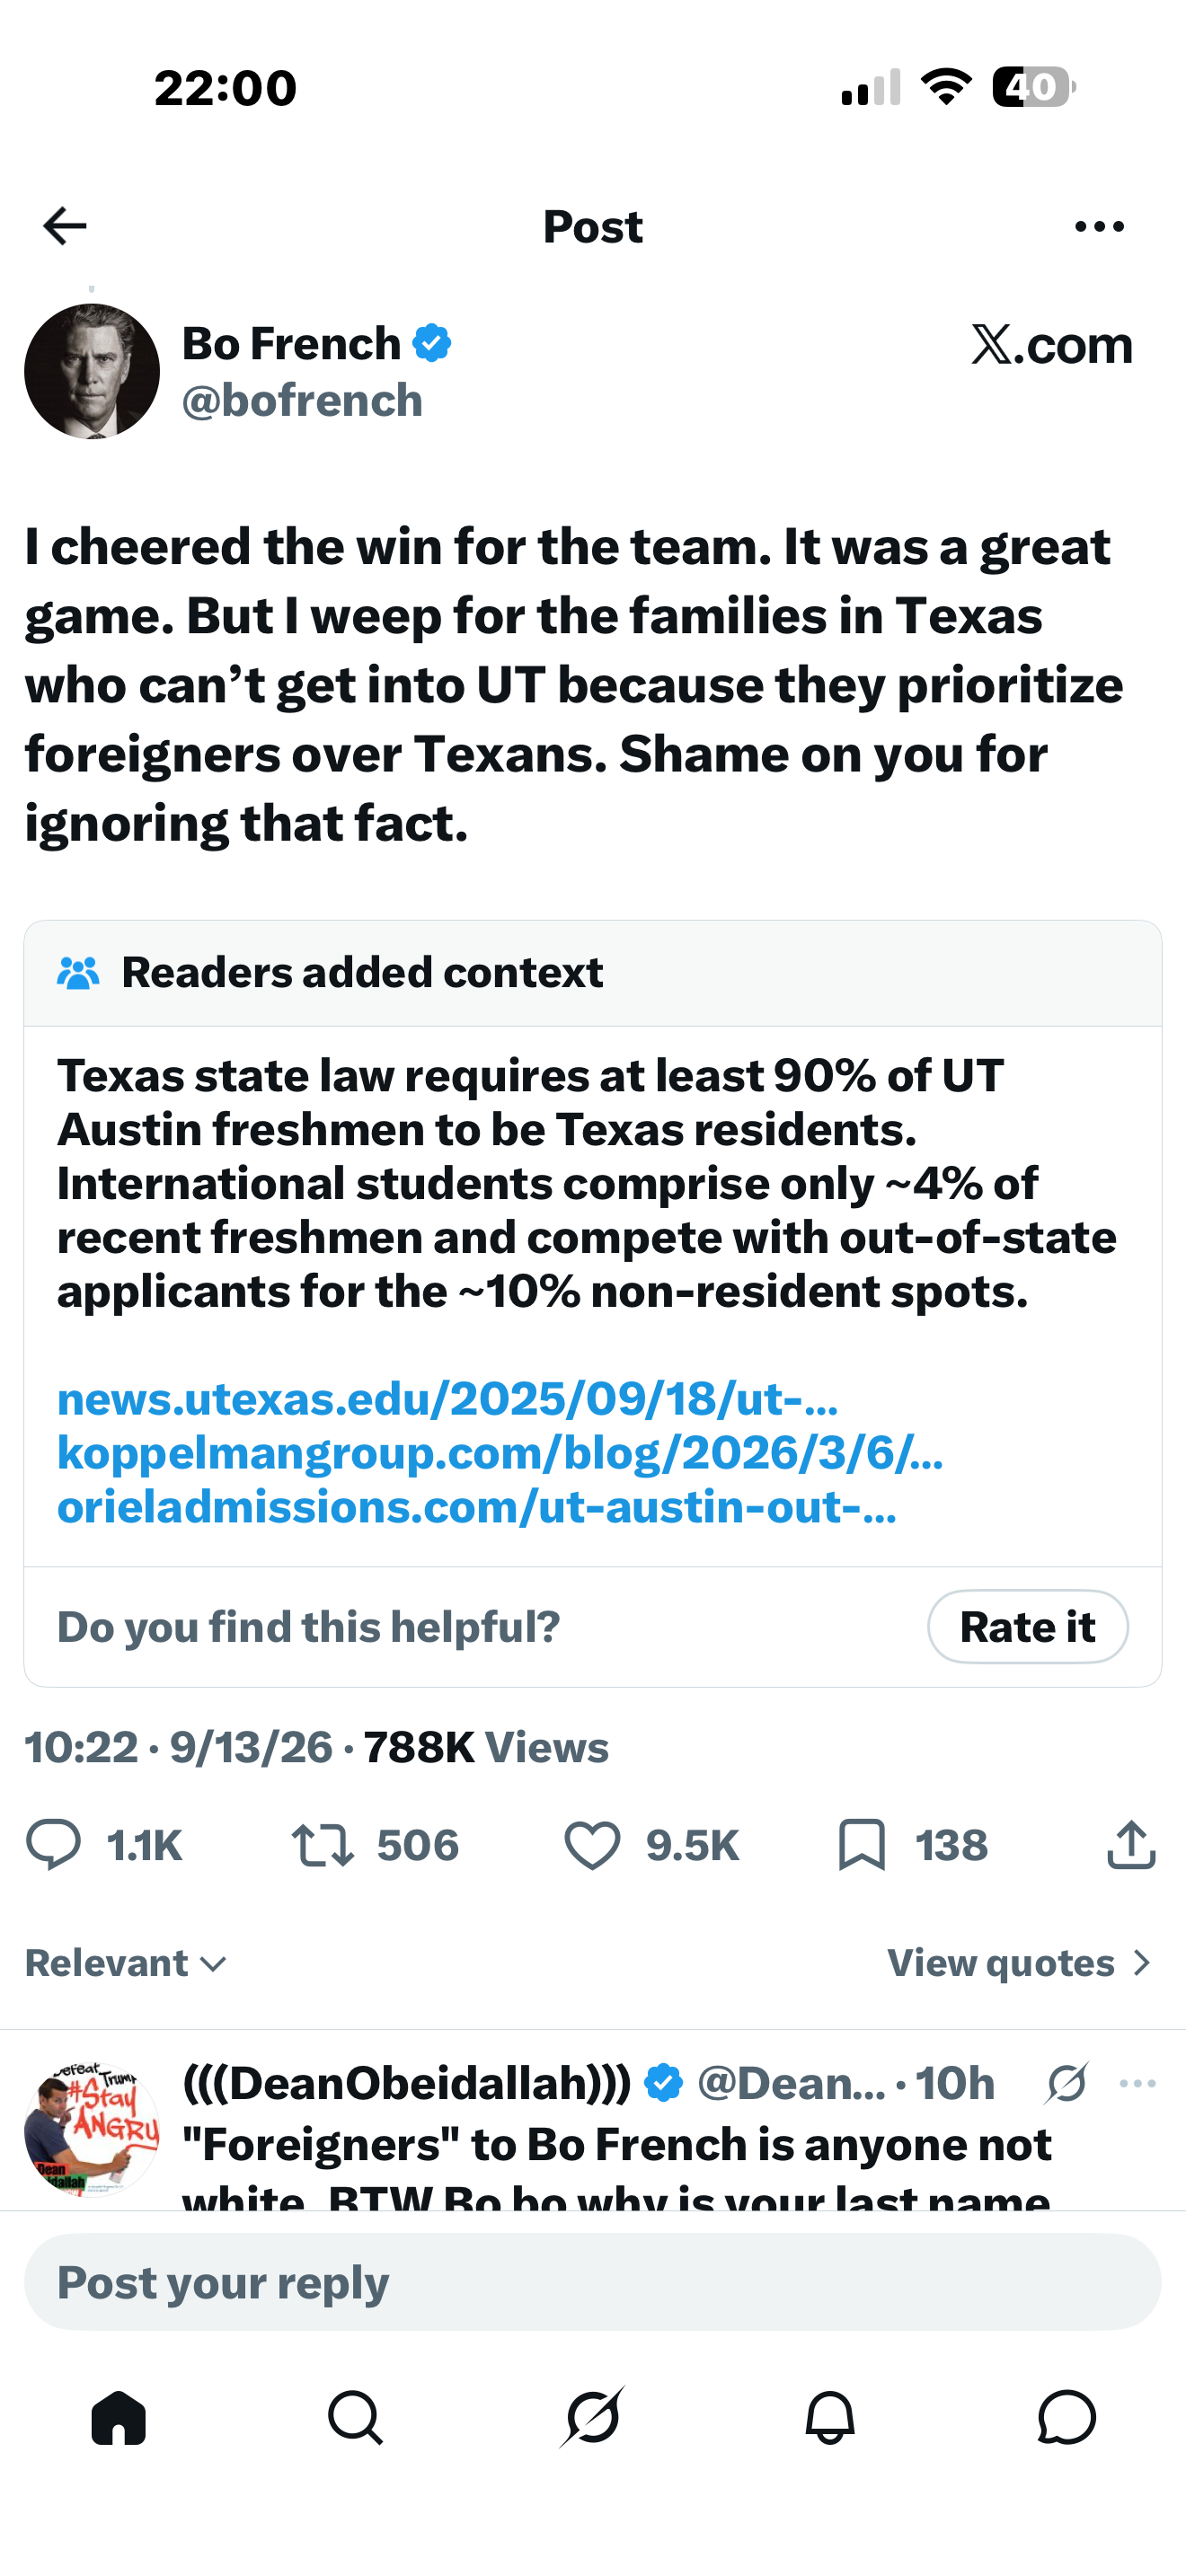1186x2576 pixels.
Task: Tap the Rate it button
Action: (1028, 1627)
